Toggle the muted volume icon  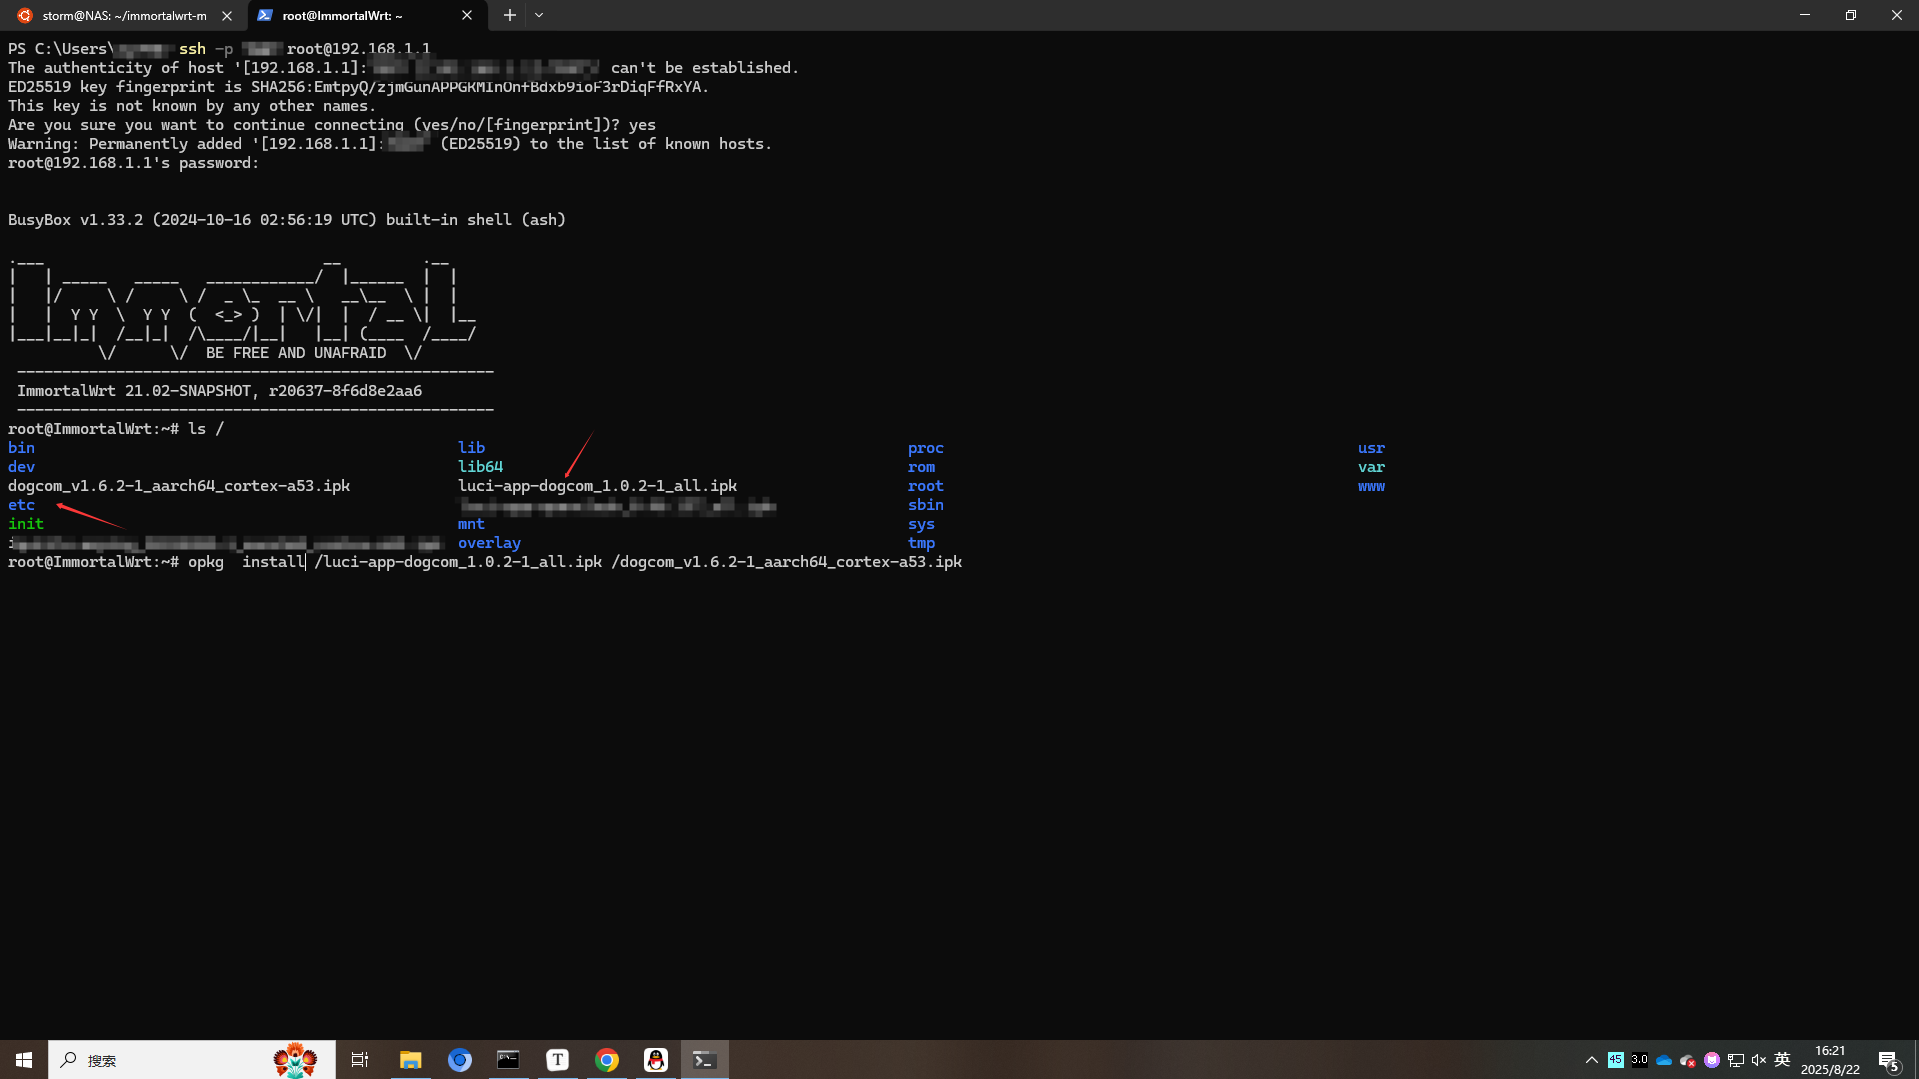pos(1759,1060)
